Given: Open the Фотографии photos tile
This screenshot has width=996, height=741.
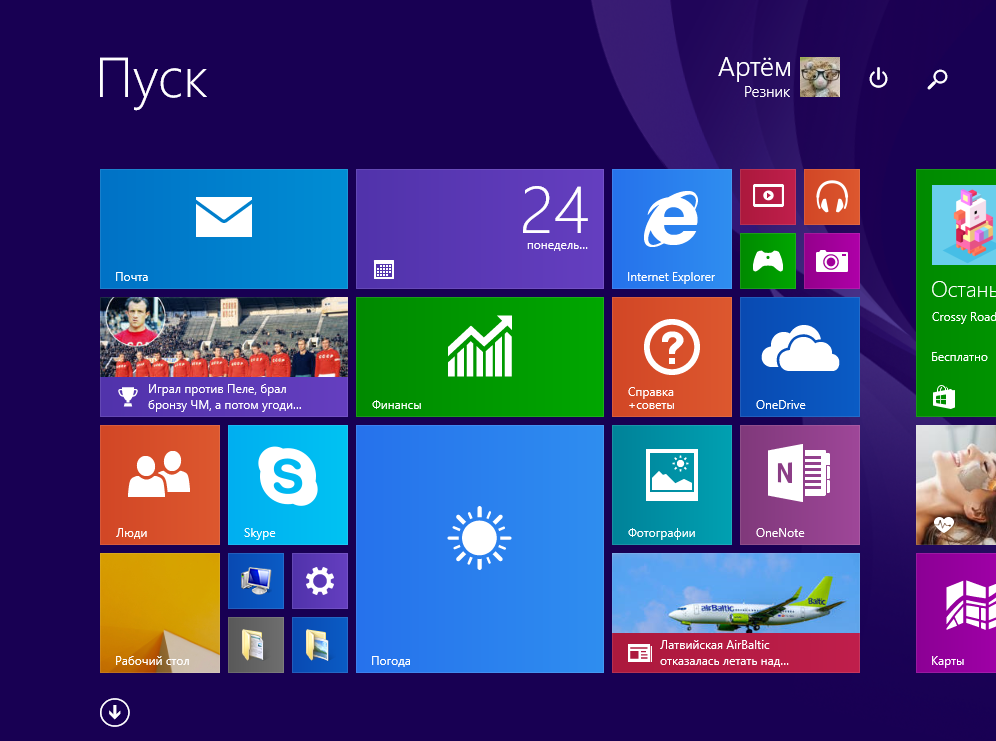Looking at the screenshot, I should coord(671,485).
